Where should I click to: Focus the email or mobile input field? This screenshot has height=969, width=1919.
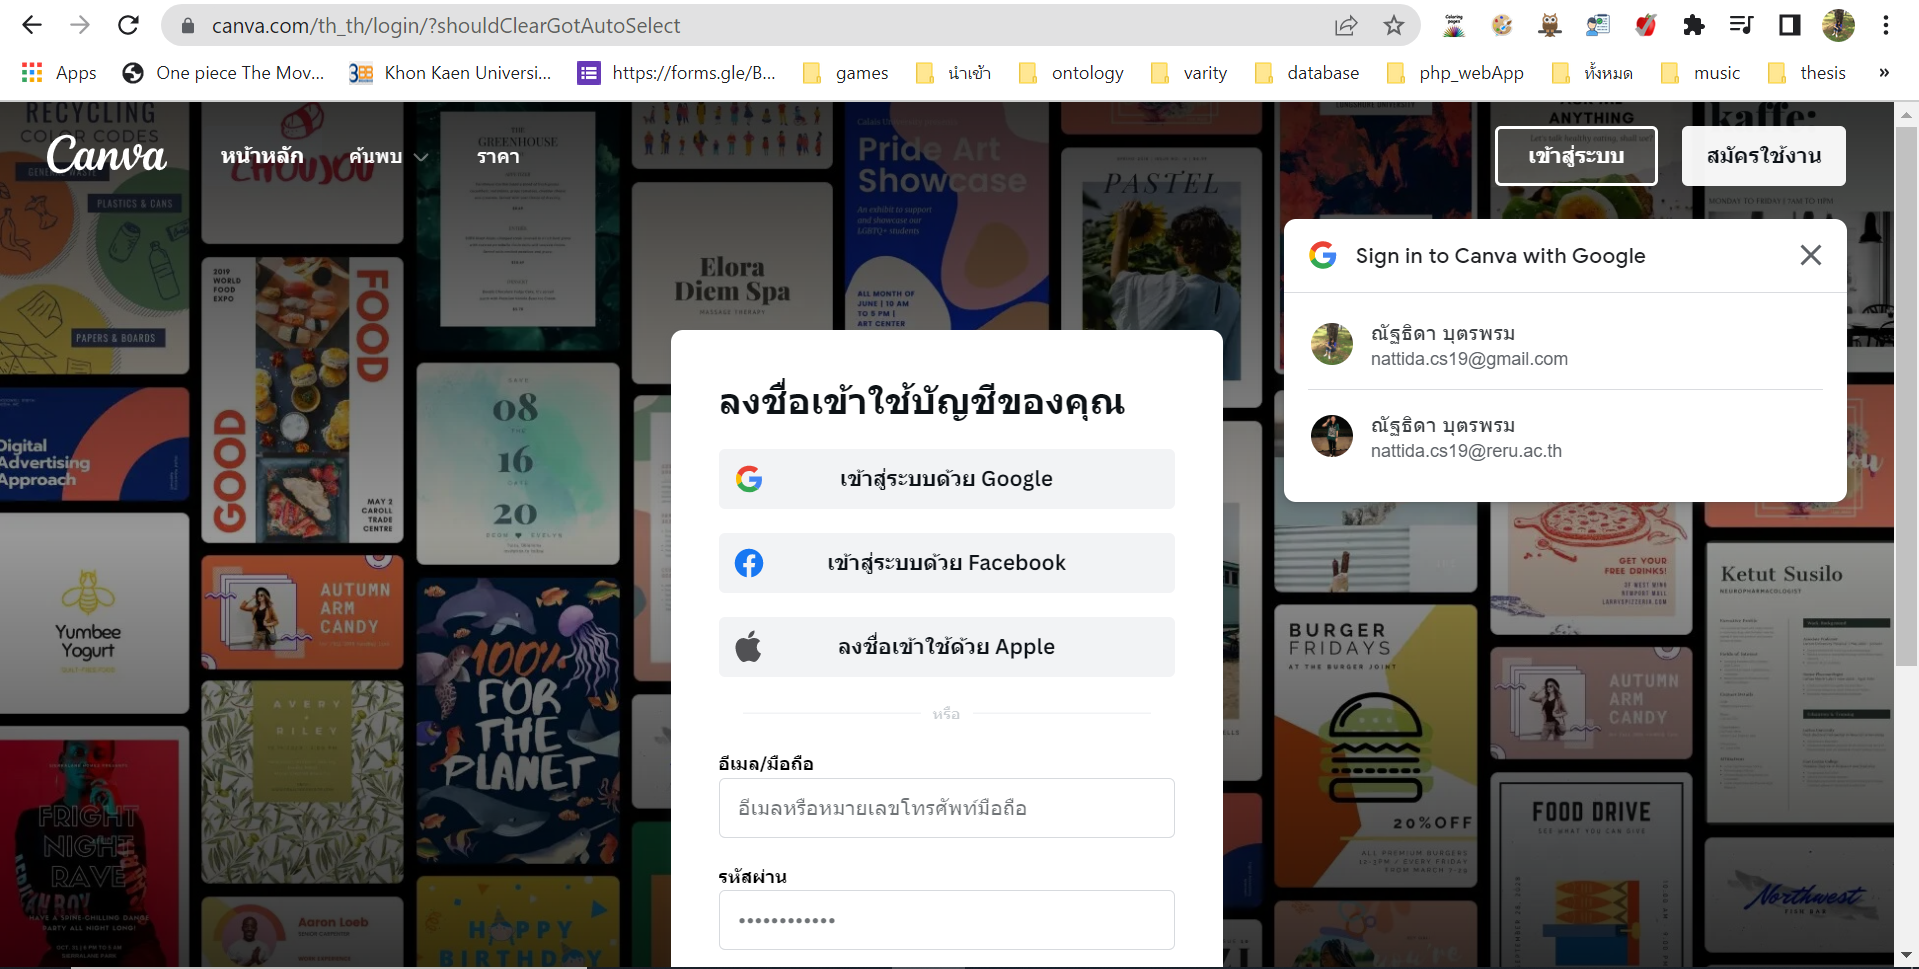pyautogui.click(x=946, y=808)
